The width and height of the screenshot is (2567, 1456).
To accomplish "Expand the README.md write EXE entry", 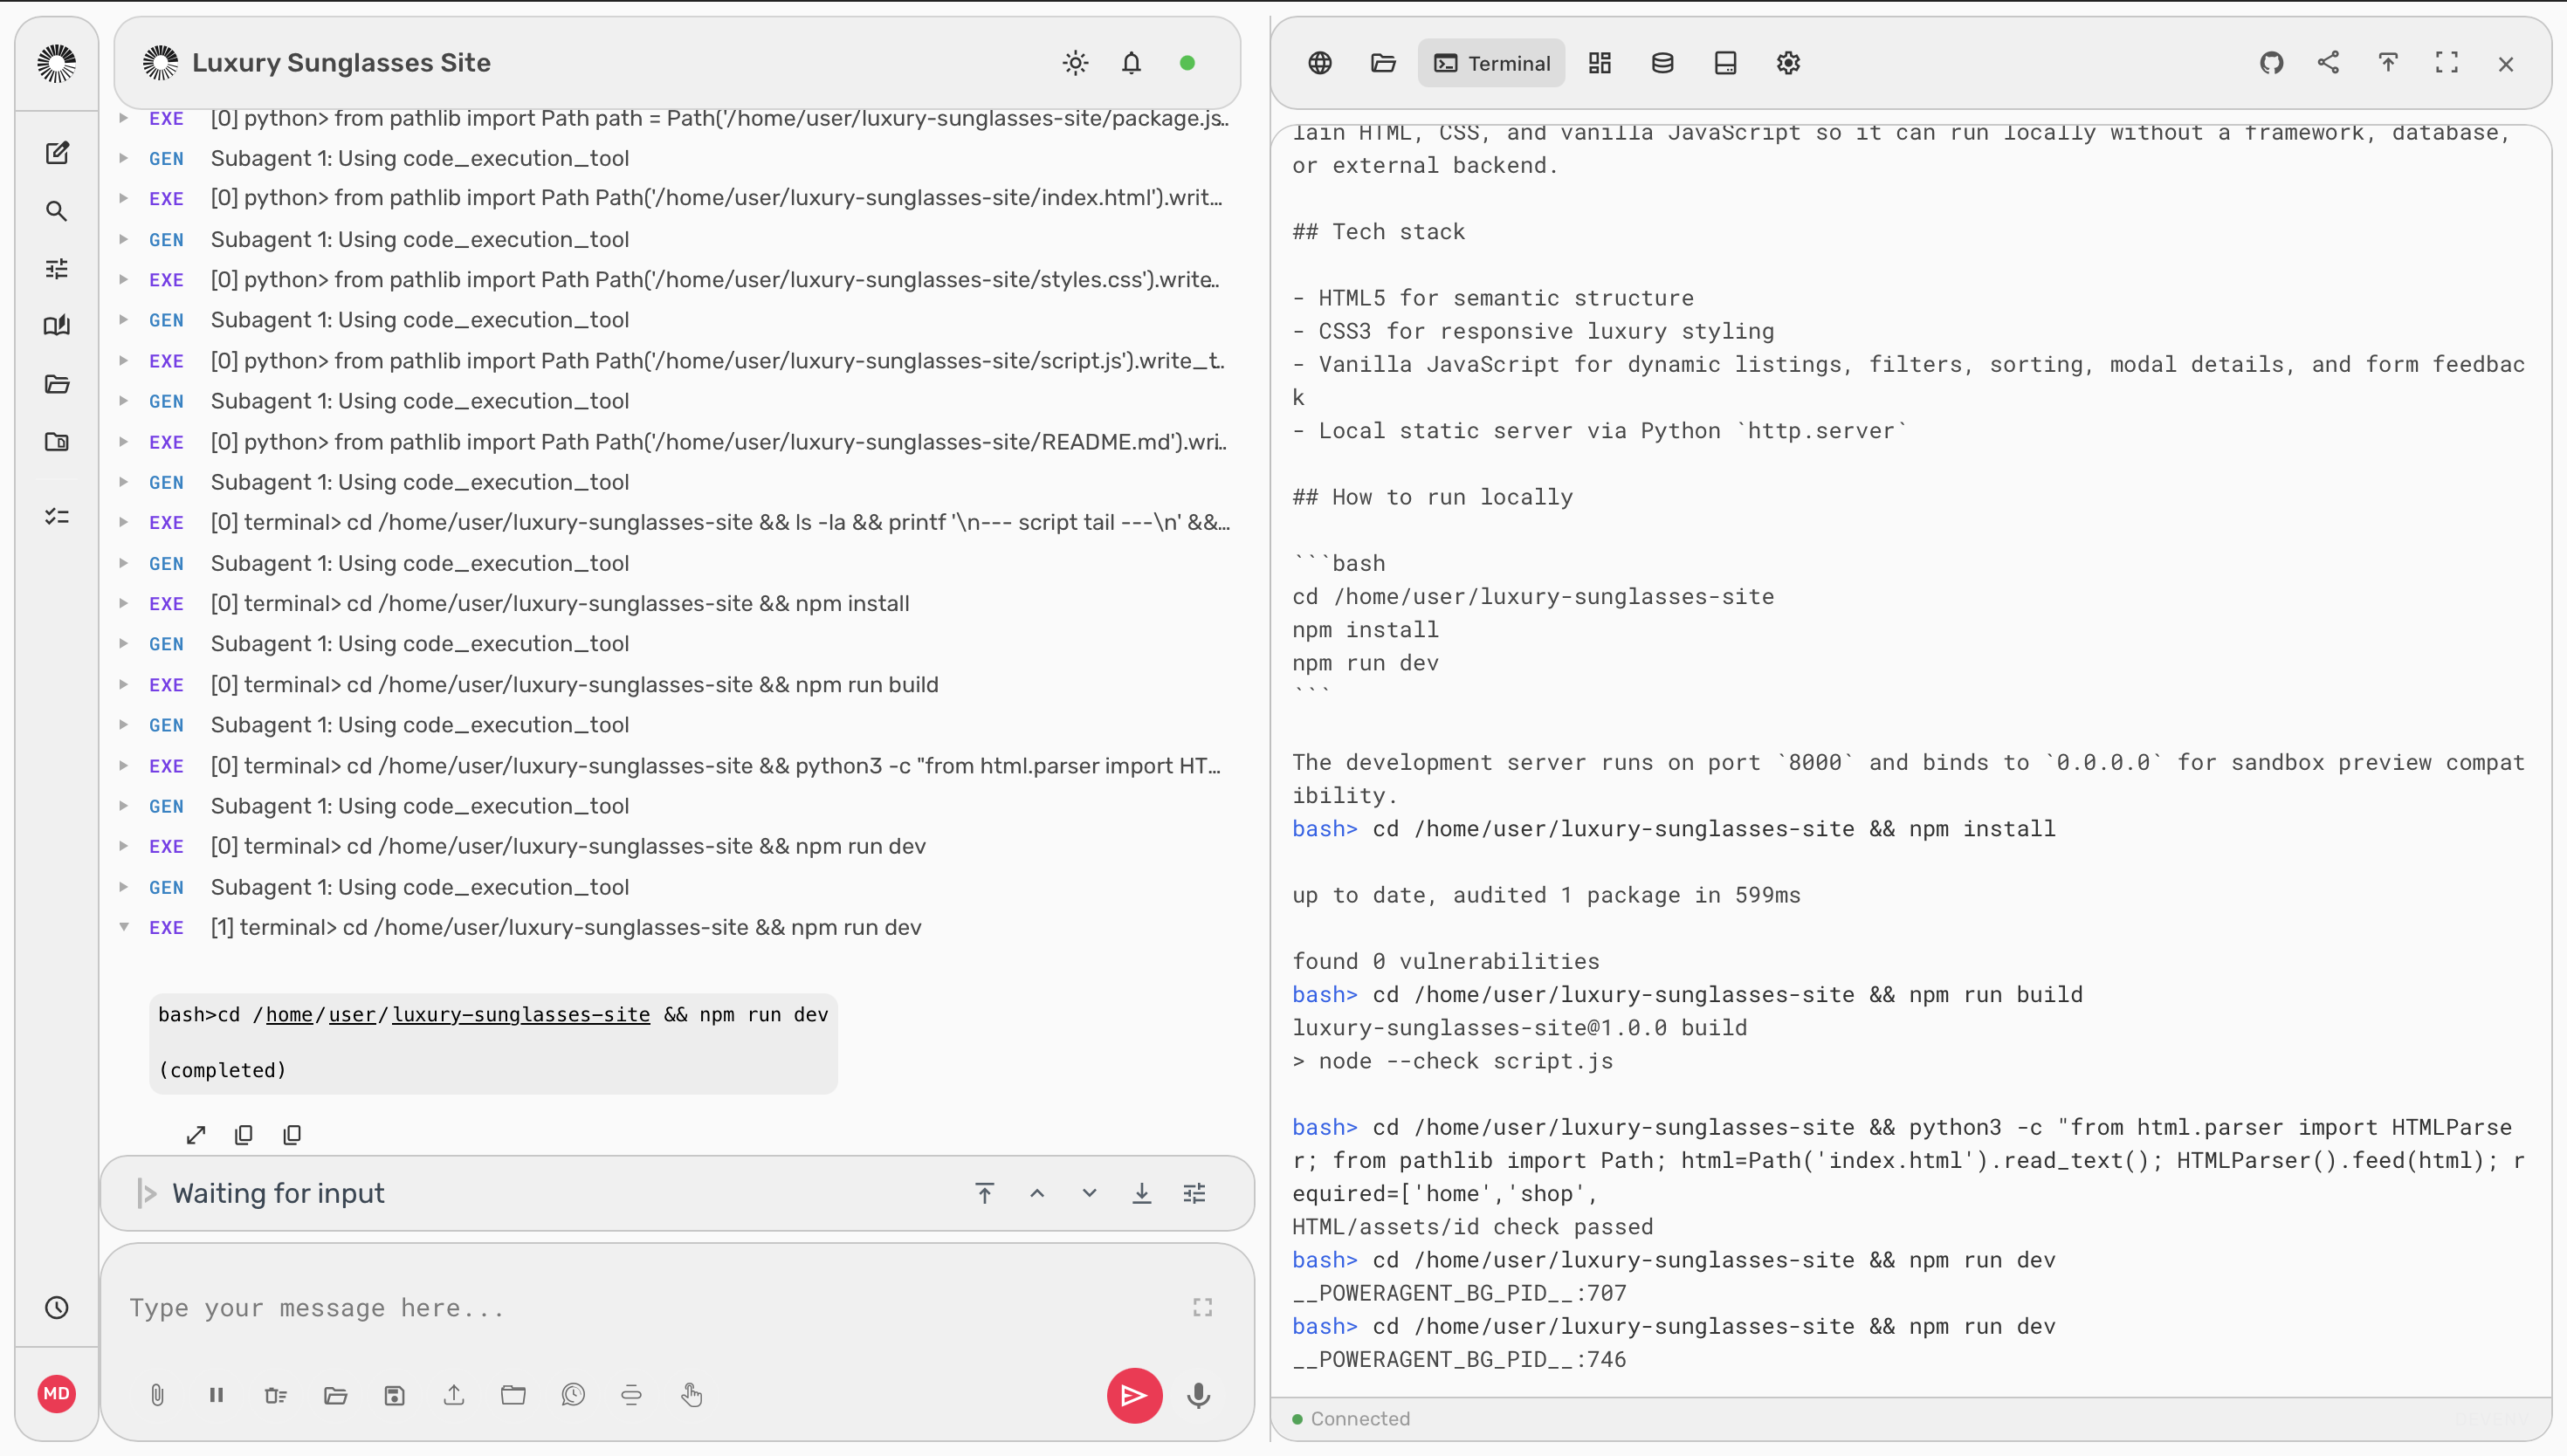I will pyautogui.click(x=124, y=441).
